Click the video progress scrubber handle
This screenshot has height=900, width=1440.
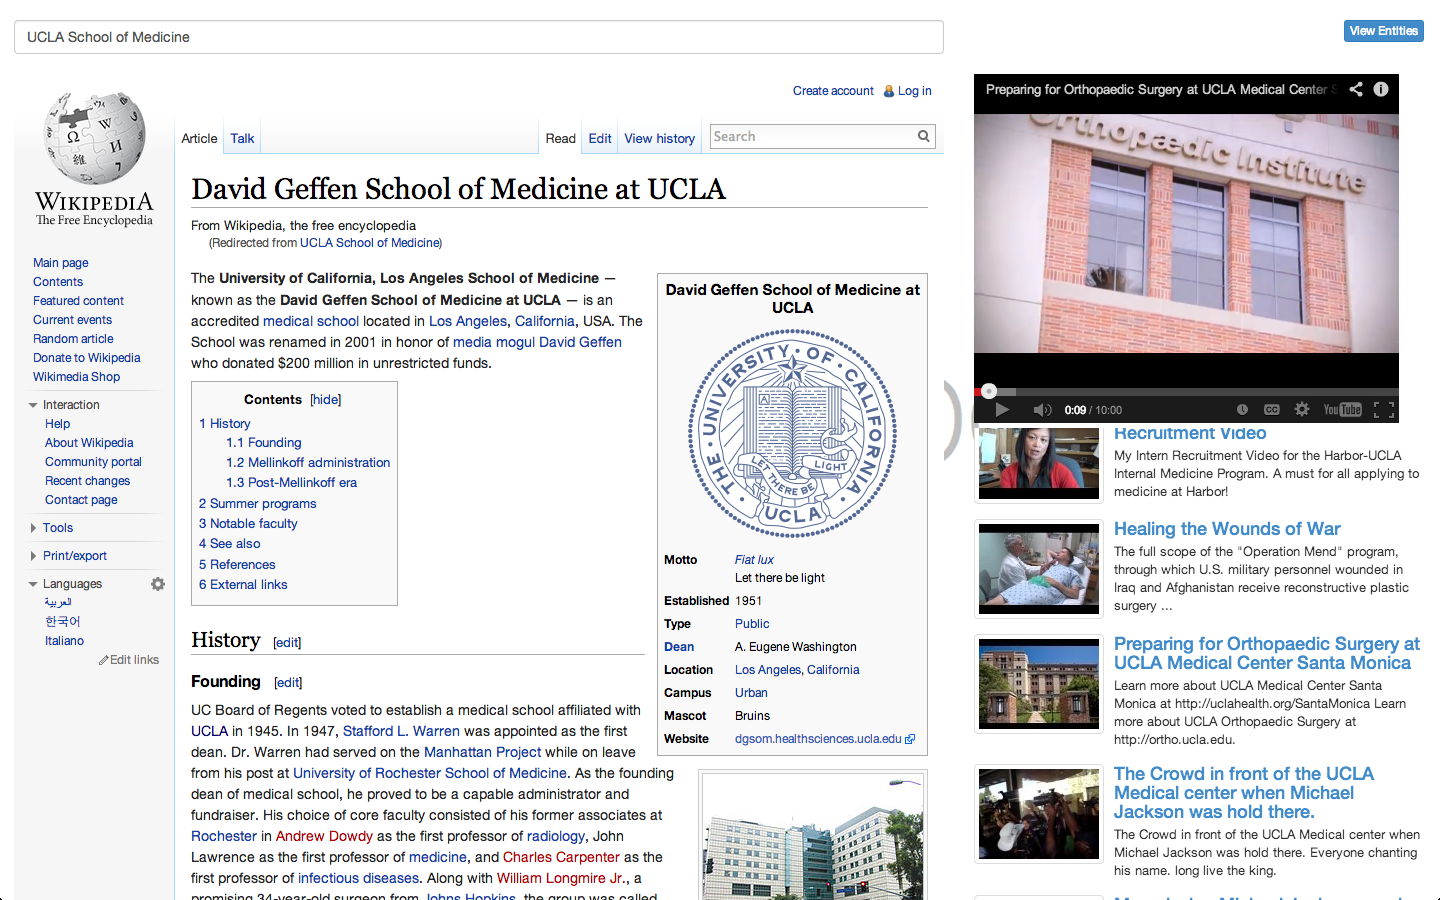[989, 391]
